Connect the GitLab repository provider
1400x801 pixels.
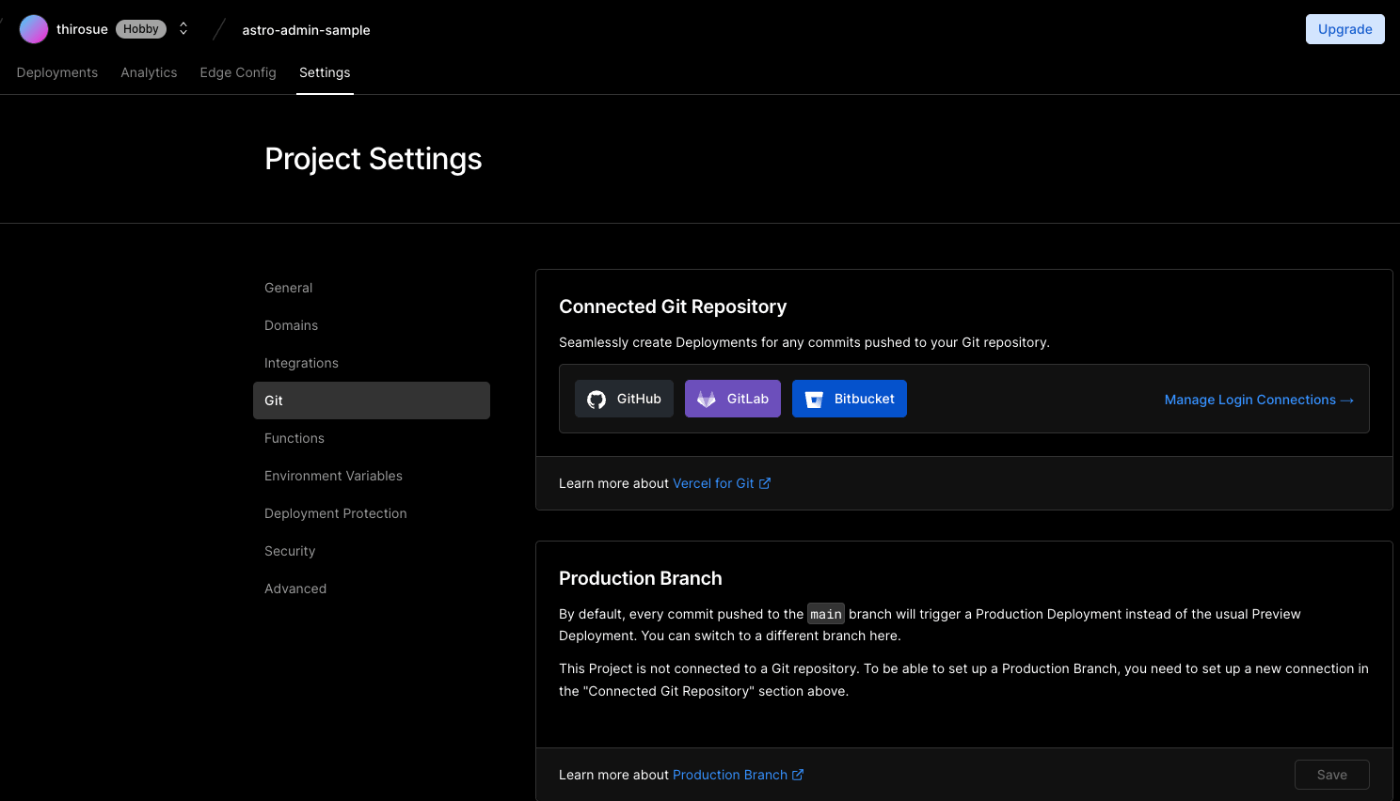[x=732, y=399]
